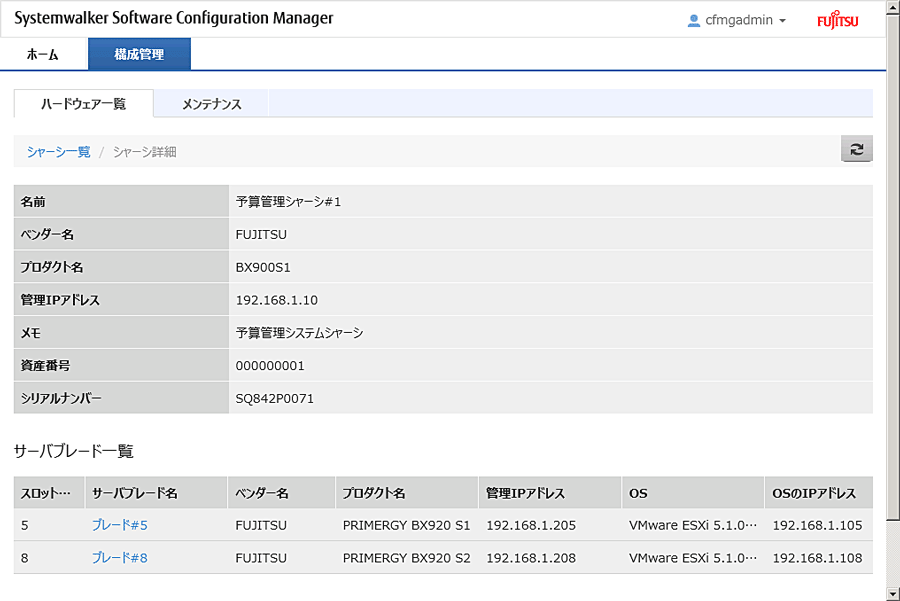Click the FUJITSU logo
This screenshot has height=601, width=900.
click(837, 20)
